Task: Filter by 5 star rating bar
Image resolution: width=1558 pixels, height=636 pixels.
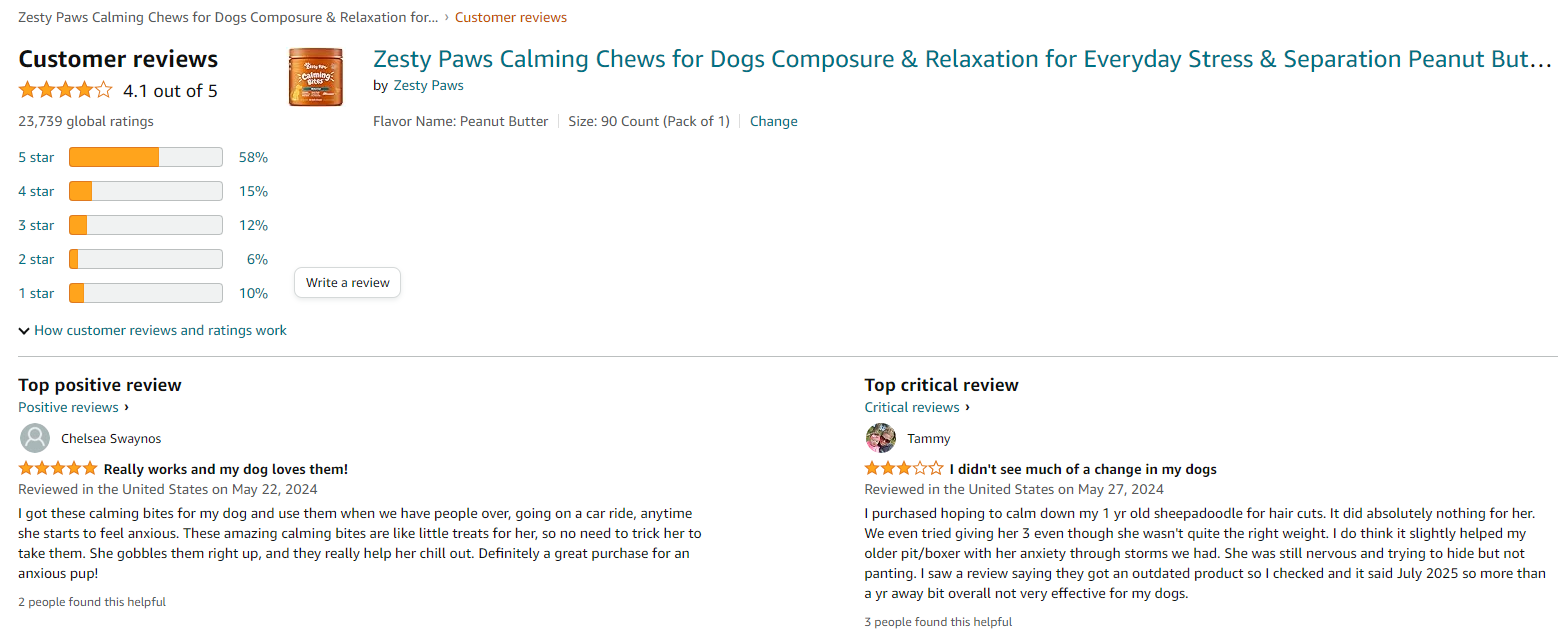Action: (x=145, y=157)
